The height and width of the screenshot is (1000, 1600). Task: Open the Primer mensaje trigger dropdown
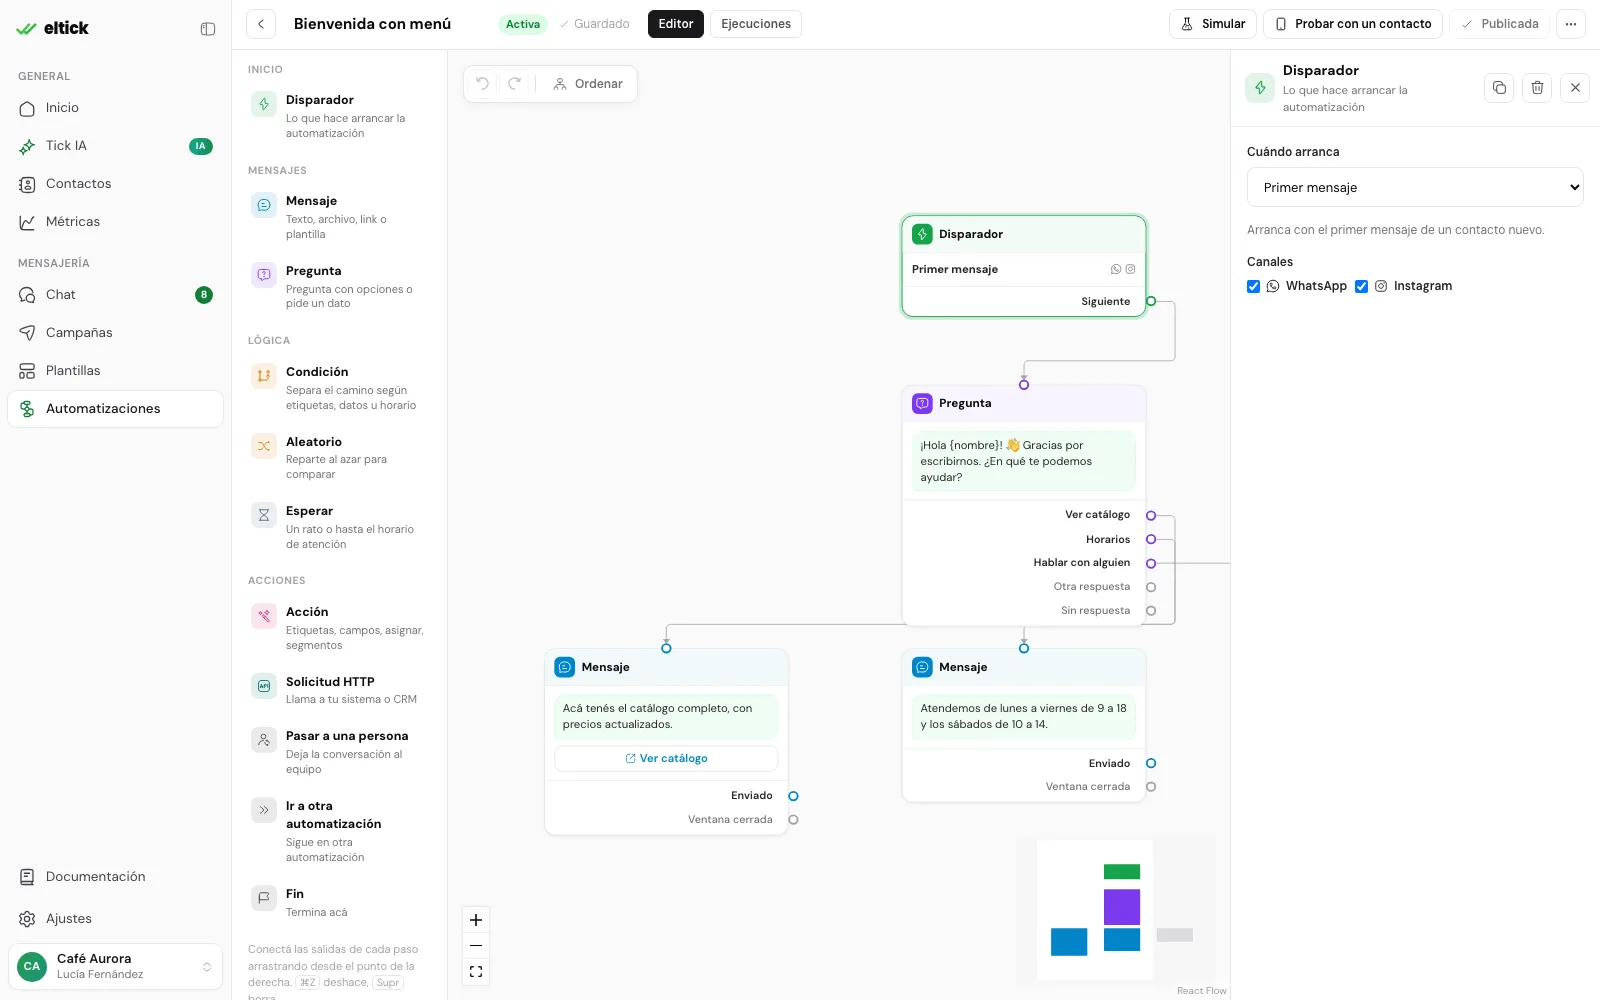tap(1415, 187)
